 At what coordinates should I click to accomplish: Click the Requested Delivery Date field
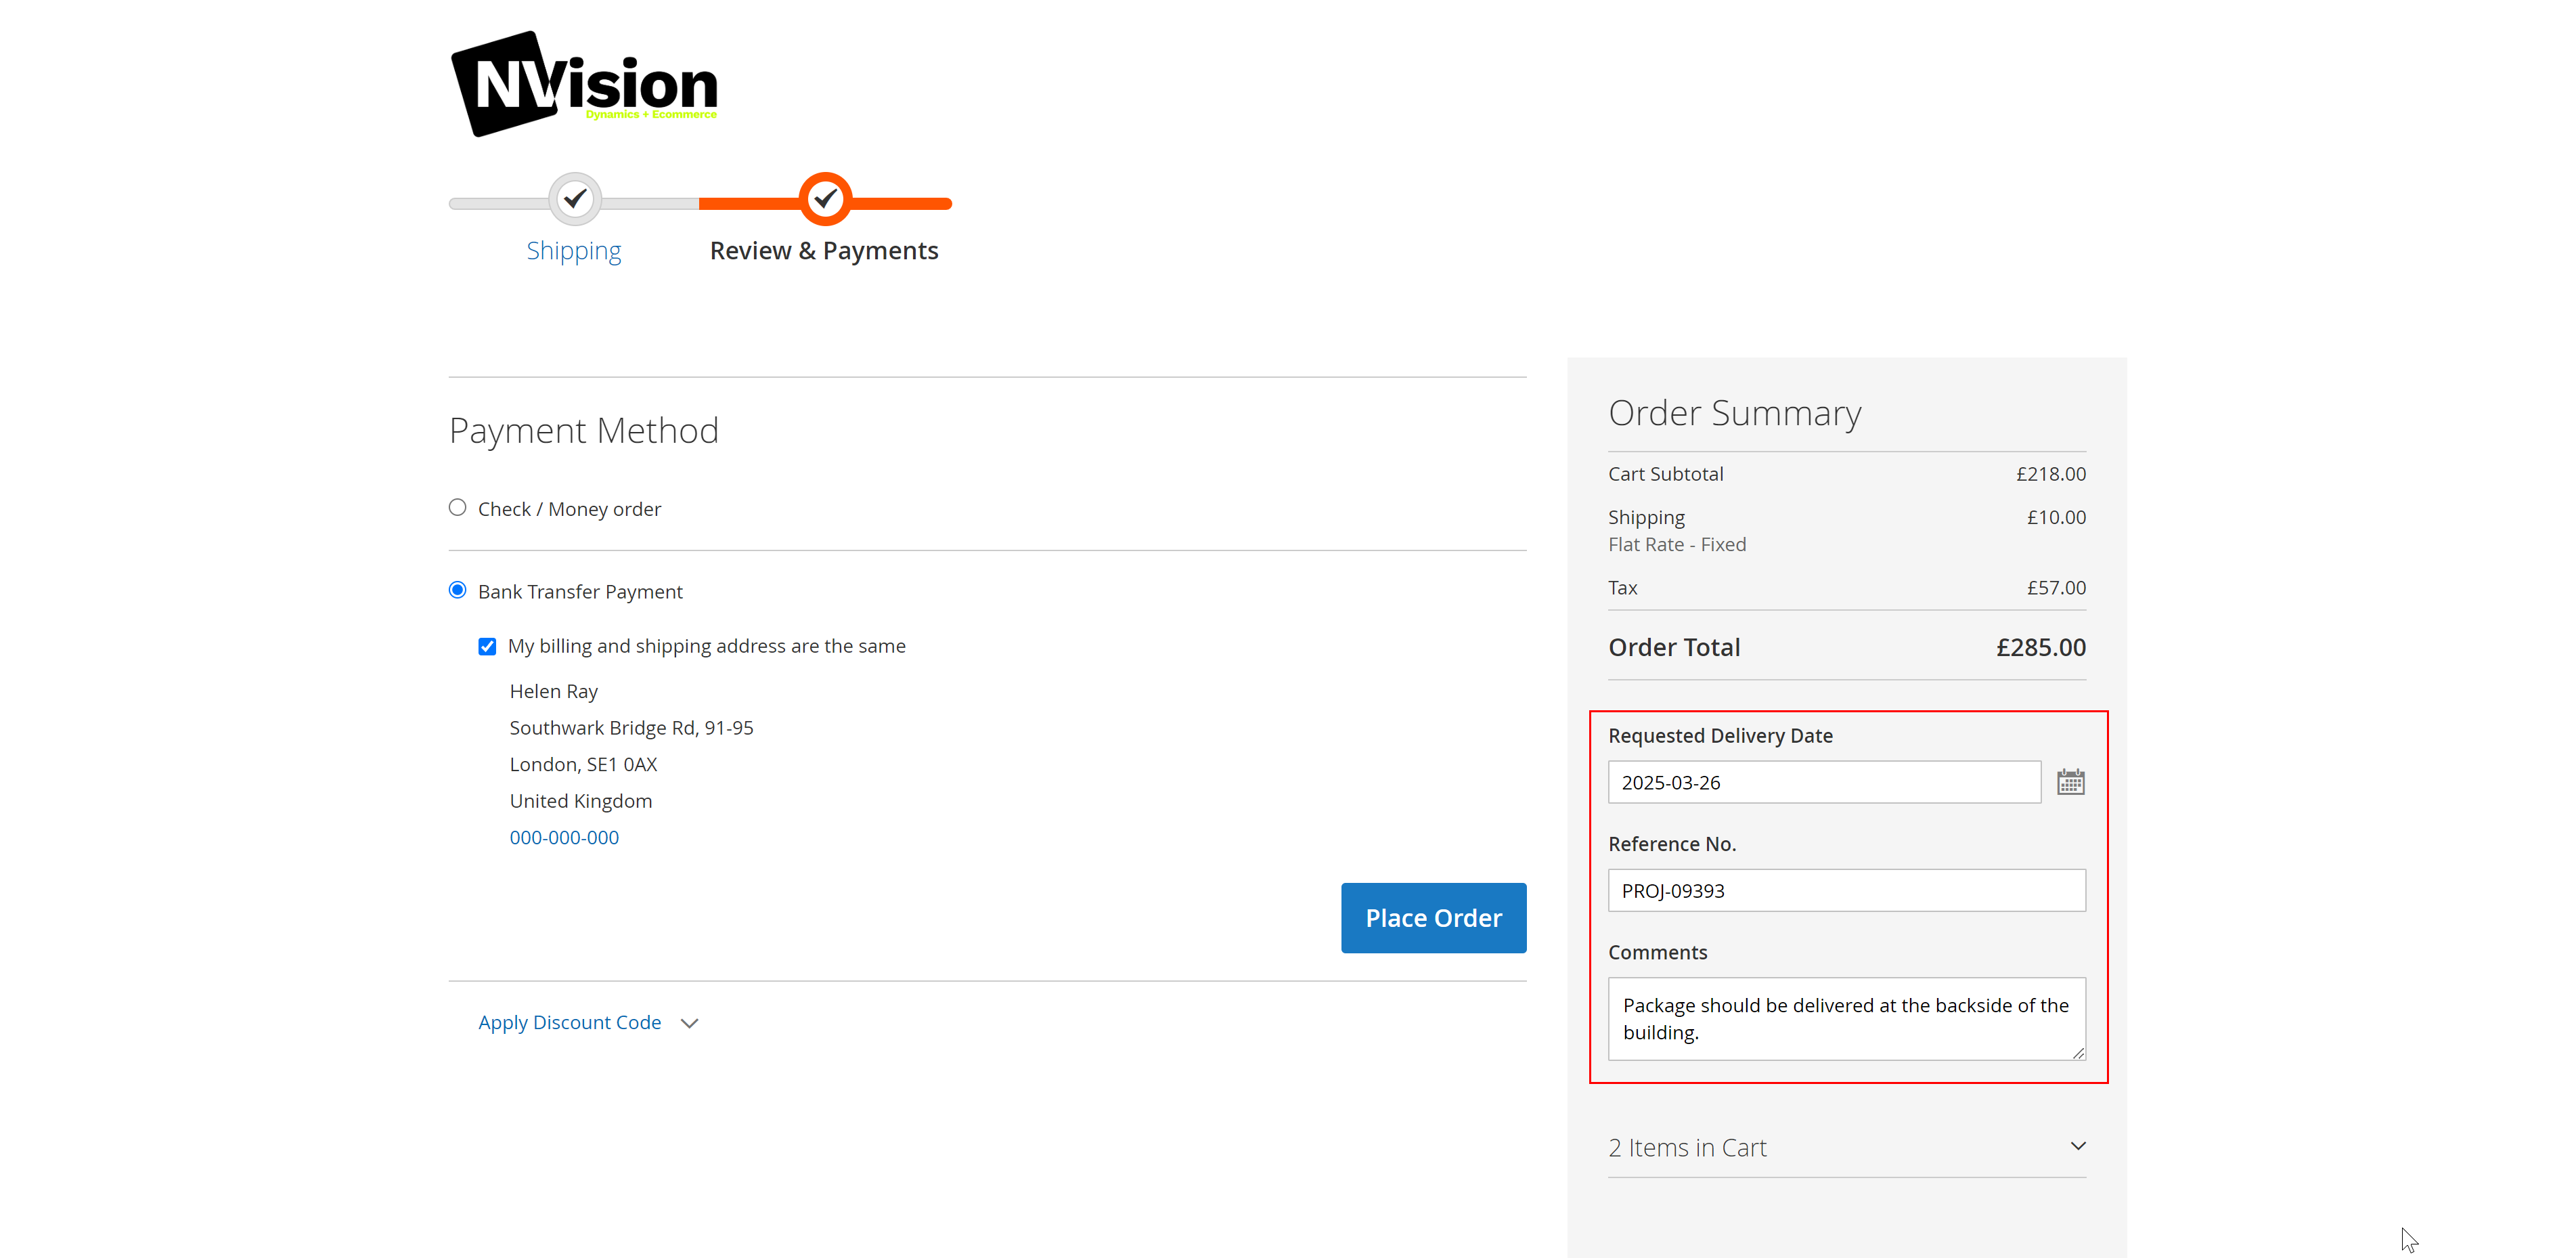coord(1824,782)
